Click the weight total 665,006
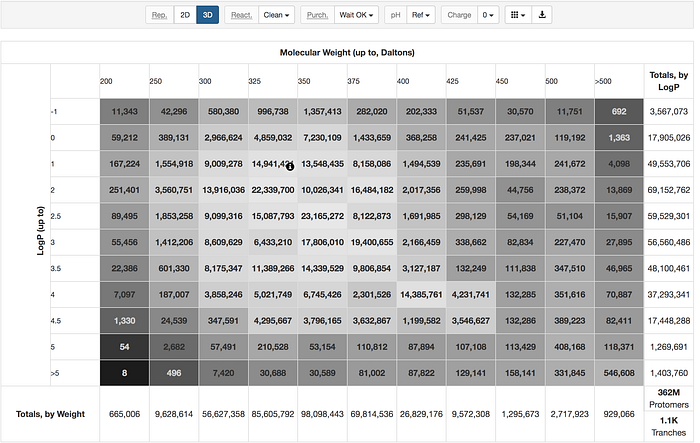Screen dimensions: 700x443 (x=124, y=414)
